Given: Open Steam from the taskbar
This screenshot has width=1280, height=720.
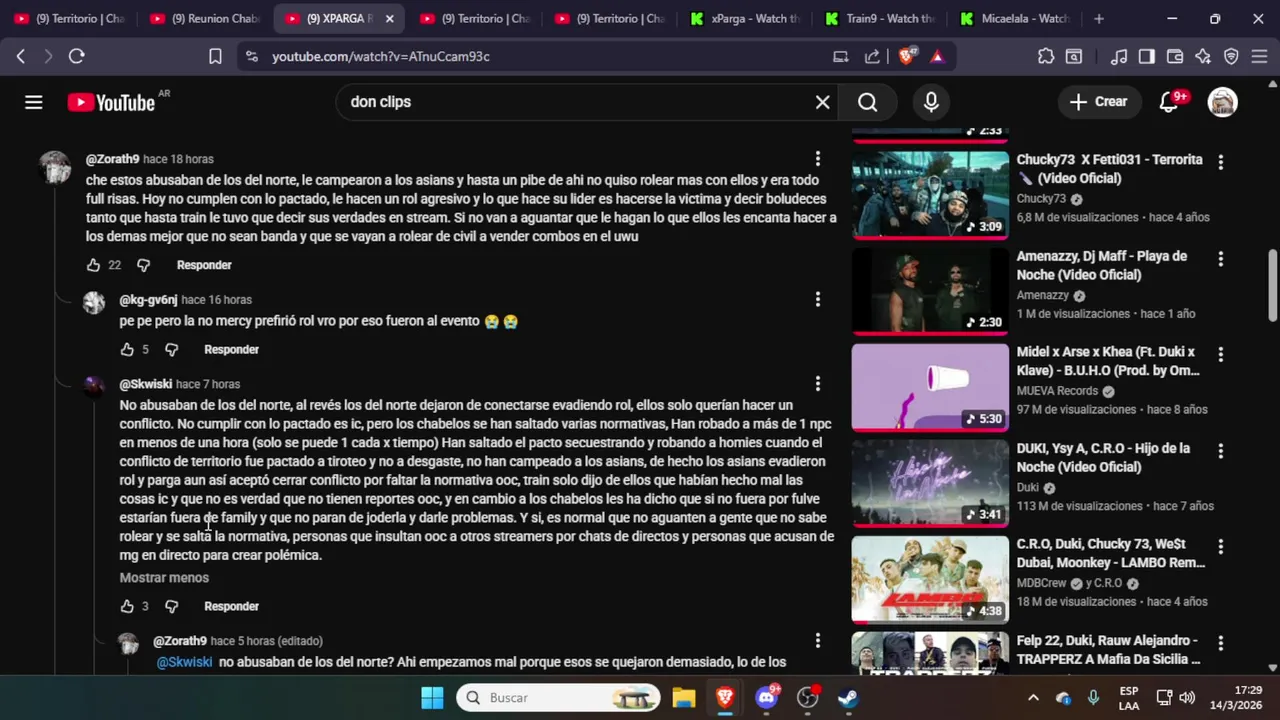Looking at the screenshot, I should point(848,697).
